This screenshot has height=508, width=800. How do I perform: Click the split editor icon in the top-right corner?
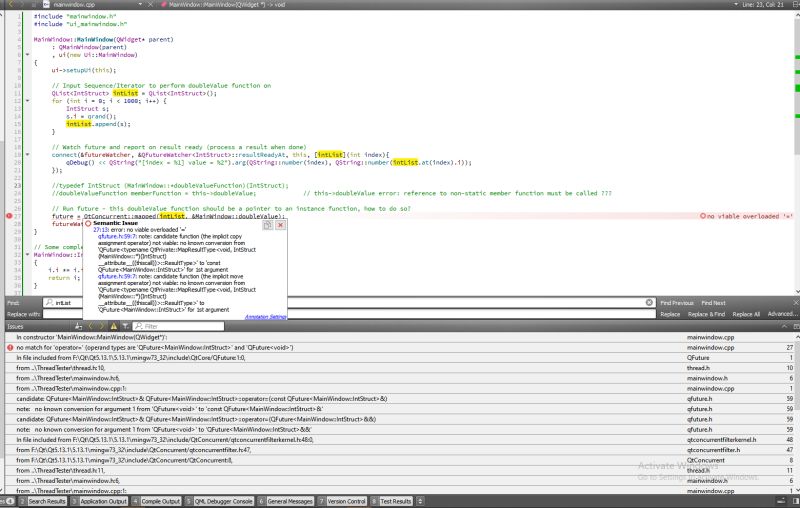tap(796, 4)
